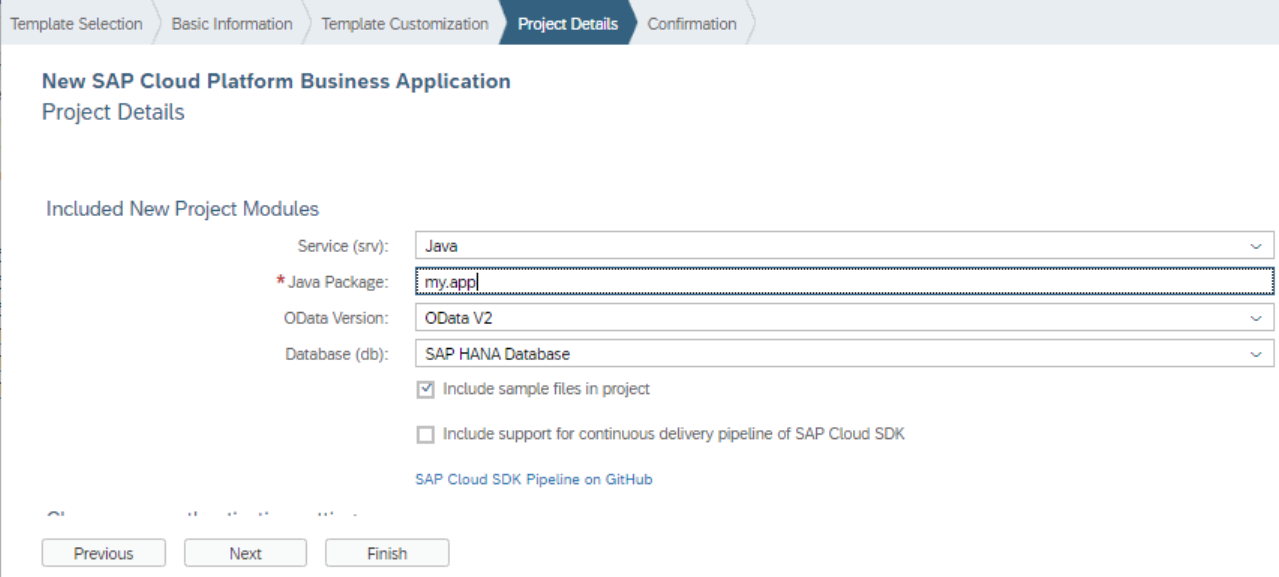Uncheck the Include sample files checkbox
This screenshot has width=1279, height=577.
coord(426,390)
